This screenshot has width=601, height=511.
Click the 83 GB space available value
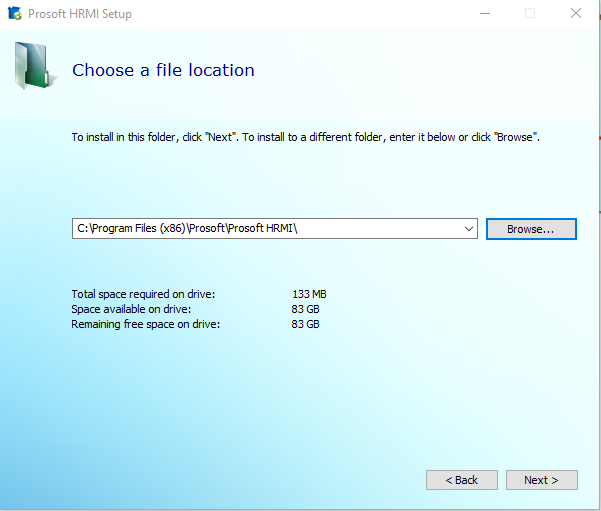coord(305,309)
